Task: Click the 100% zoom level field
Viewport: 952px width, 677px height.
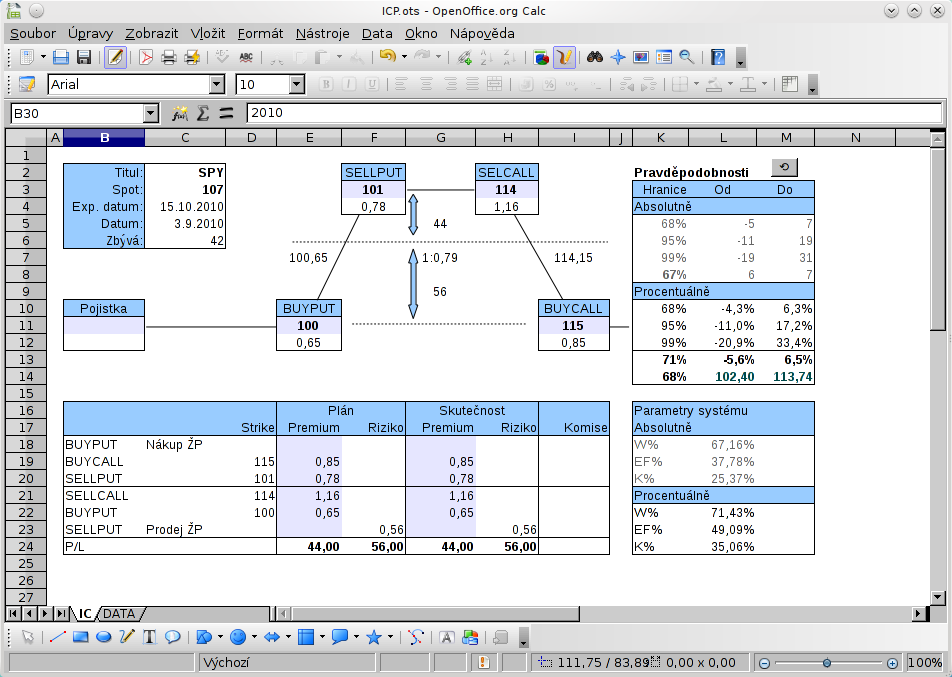Action: click(x=925, y=662)
